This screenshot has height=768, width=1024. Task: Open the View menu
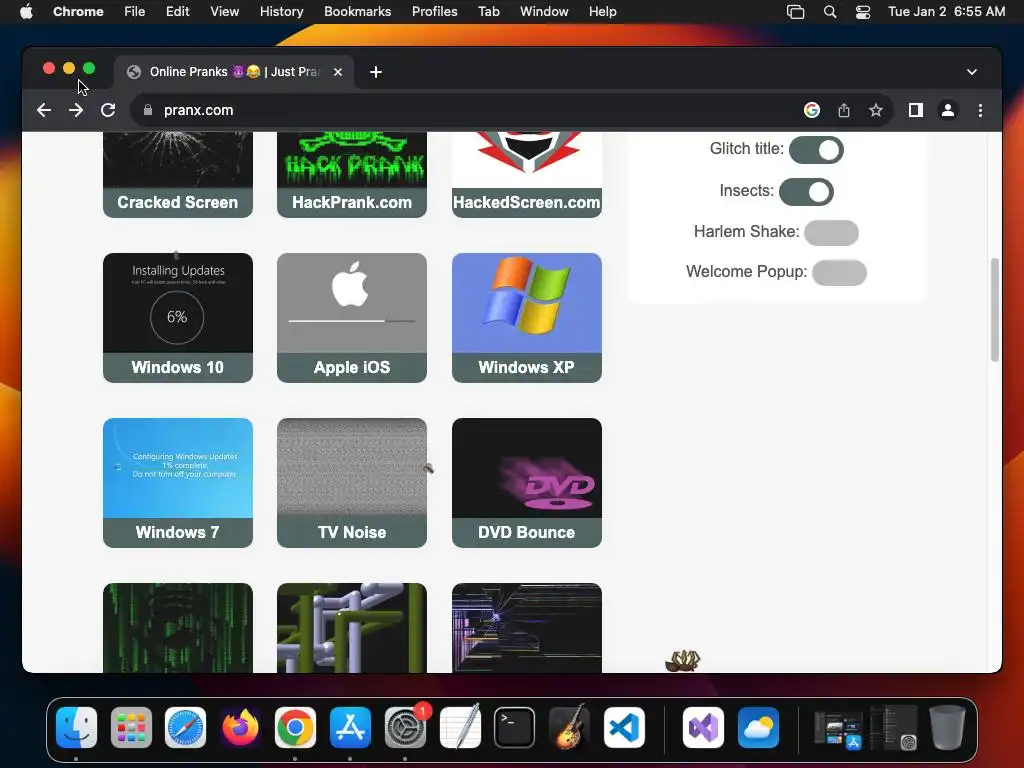click(x=224, y=12)
